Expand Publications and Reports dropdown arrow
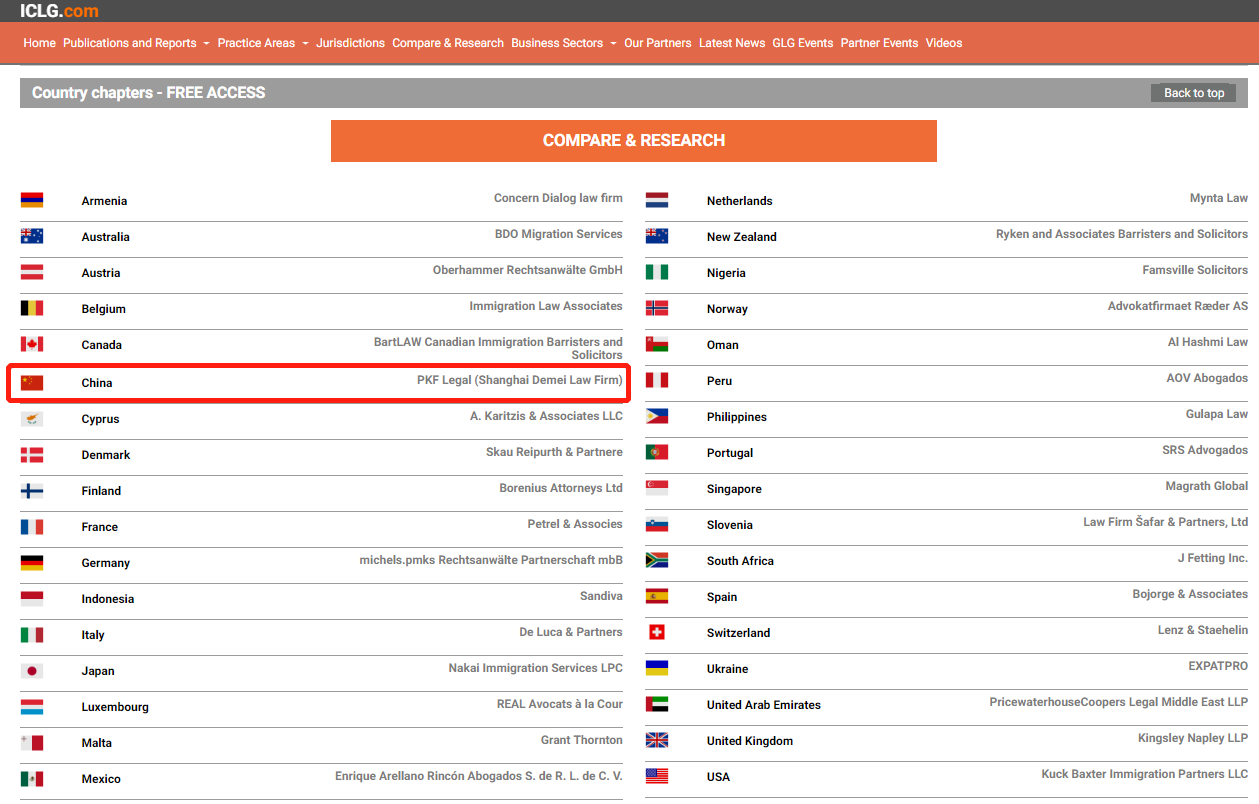 click(x=206, y=44)
